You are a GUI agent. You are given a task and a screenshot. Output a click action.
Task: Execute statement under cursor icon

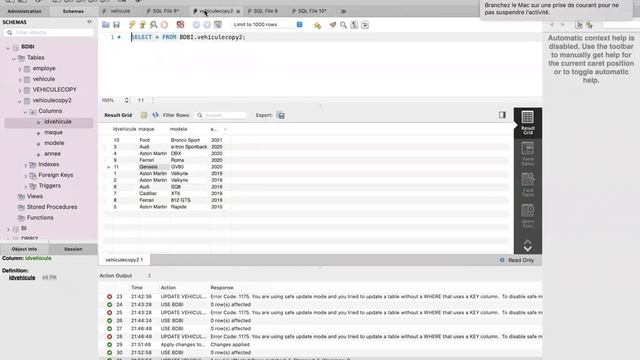142,25
